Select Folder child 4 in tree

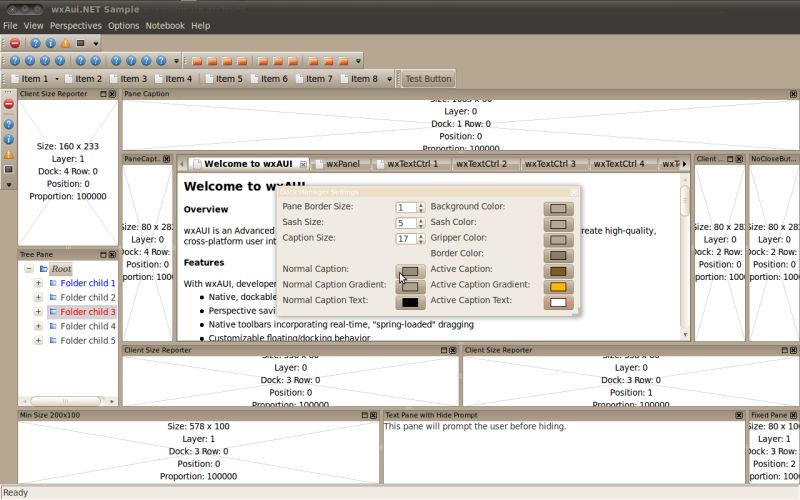pyautogui.click(x=88, y=326)
